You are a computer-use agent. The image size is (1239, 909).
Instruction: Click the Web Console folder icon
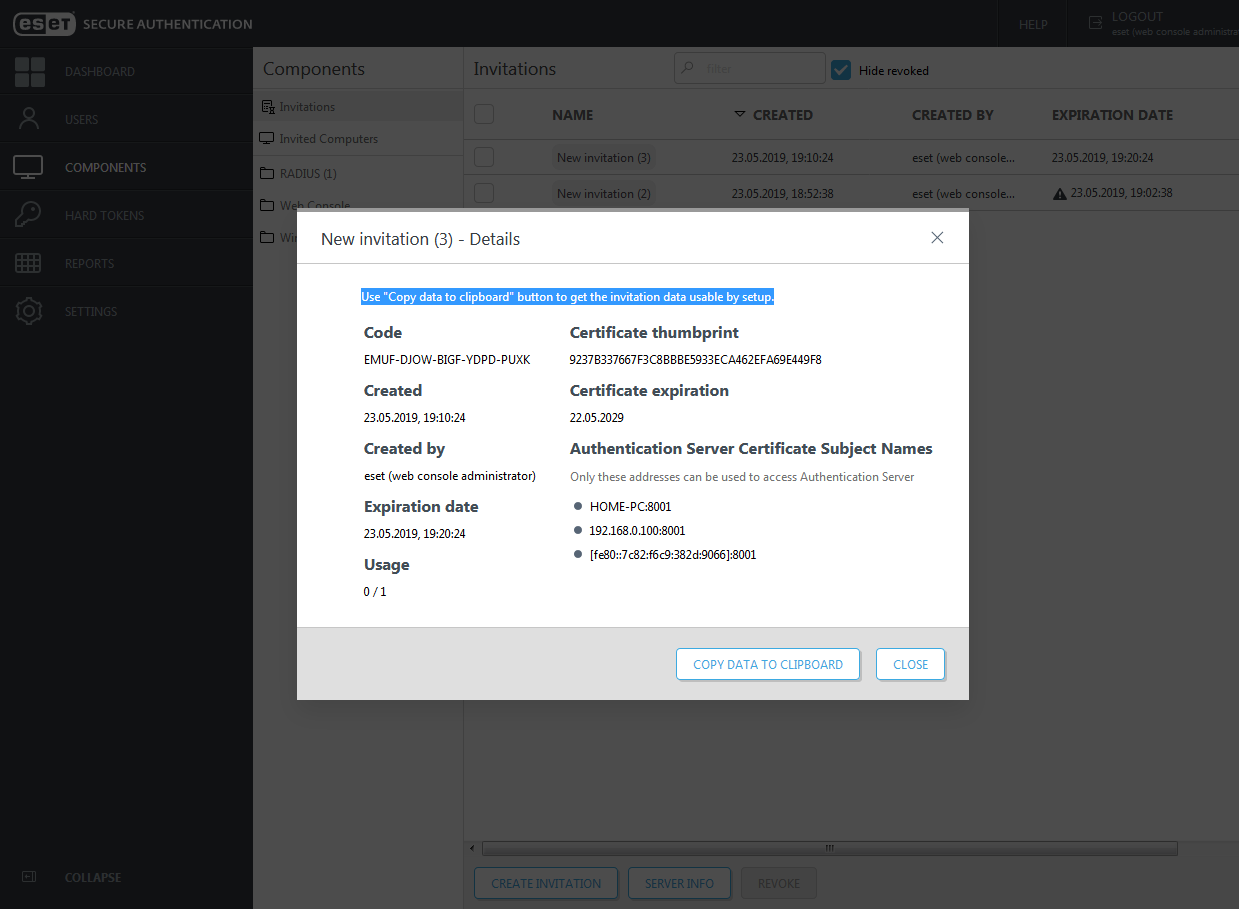(x=267, y=205)
